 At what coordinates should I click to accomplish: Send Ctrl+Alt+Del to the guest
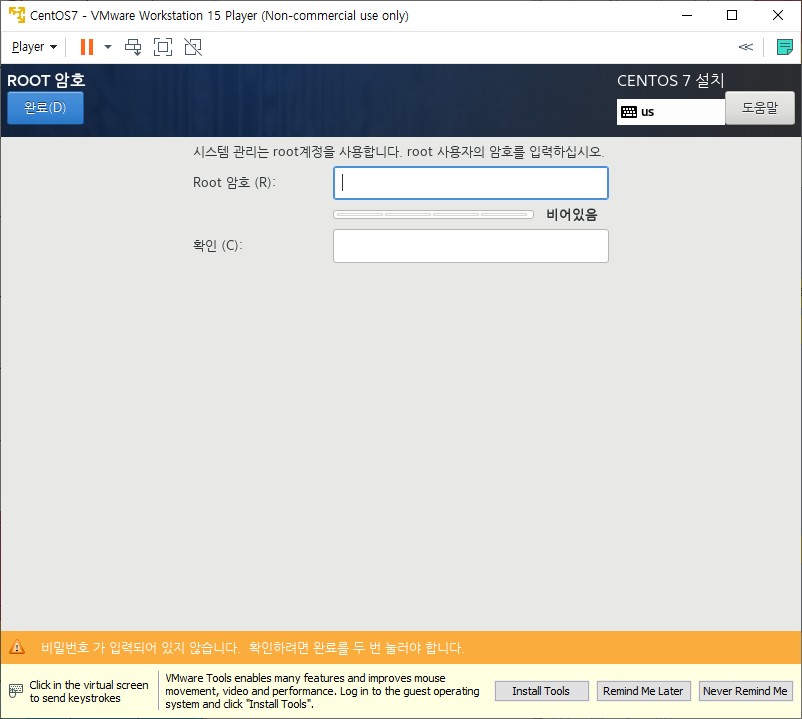coord(133,47)
